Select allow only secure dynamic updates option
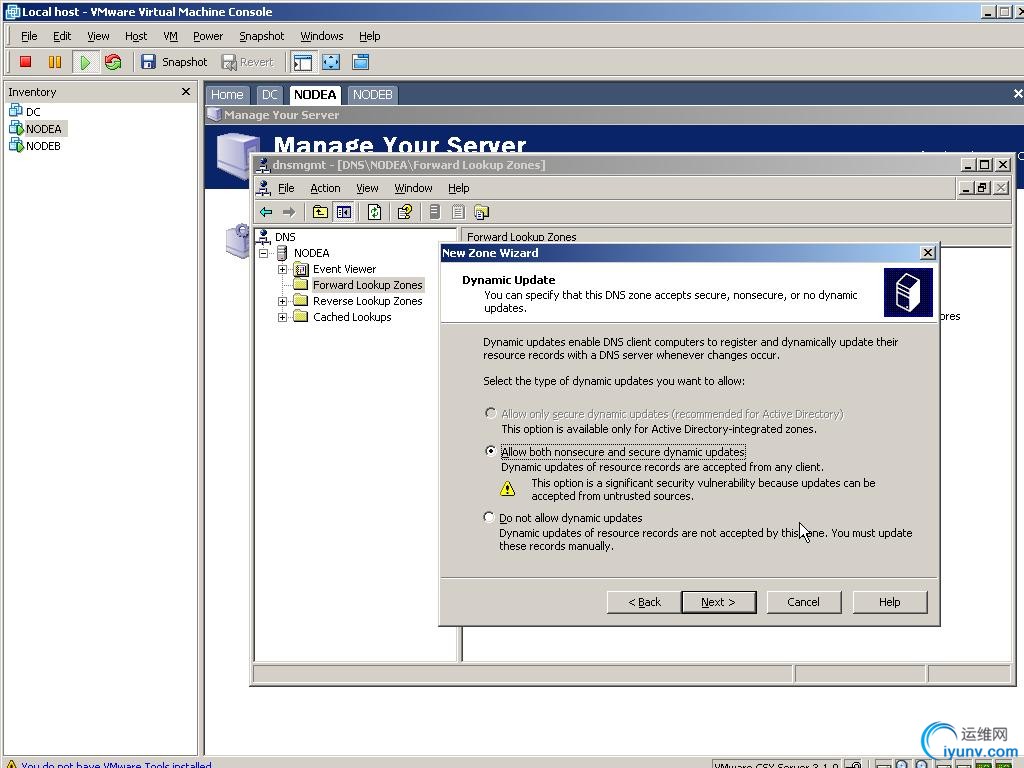Image resolution: width=1024 pixels, height=768 pixels. pyautogui.click(x=490, y=413)
